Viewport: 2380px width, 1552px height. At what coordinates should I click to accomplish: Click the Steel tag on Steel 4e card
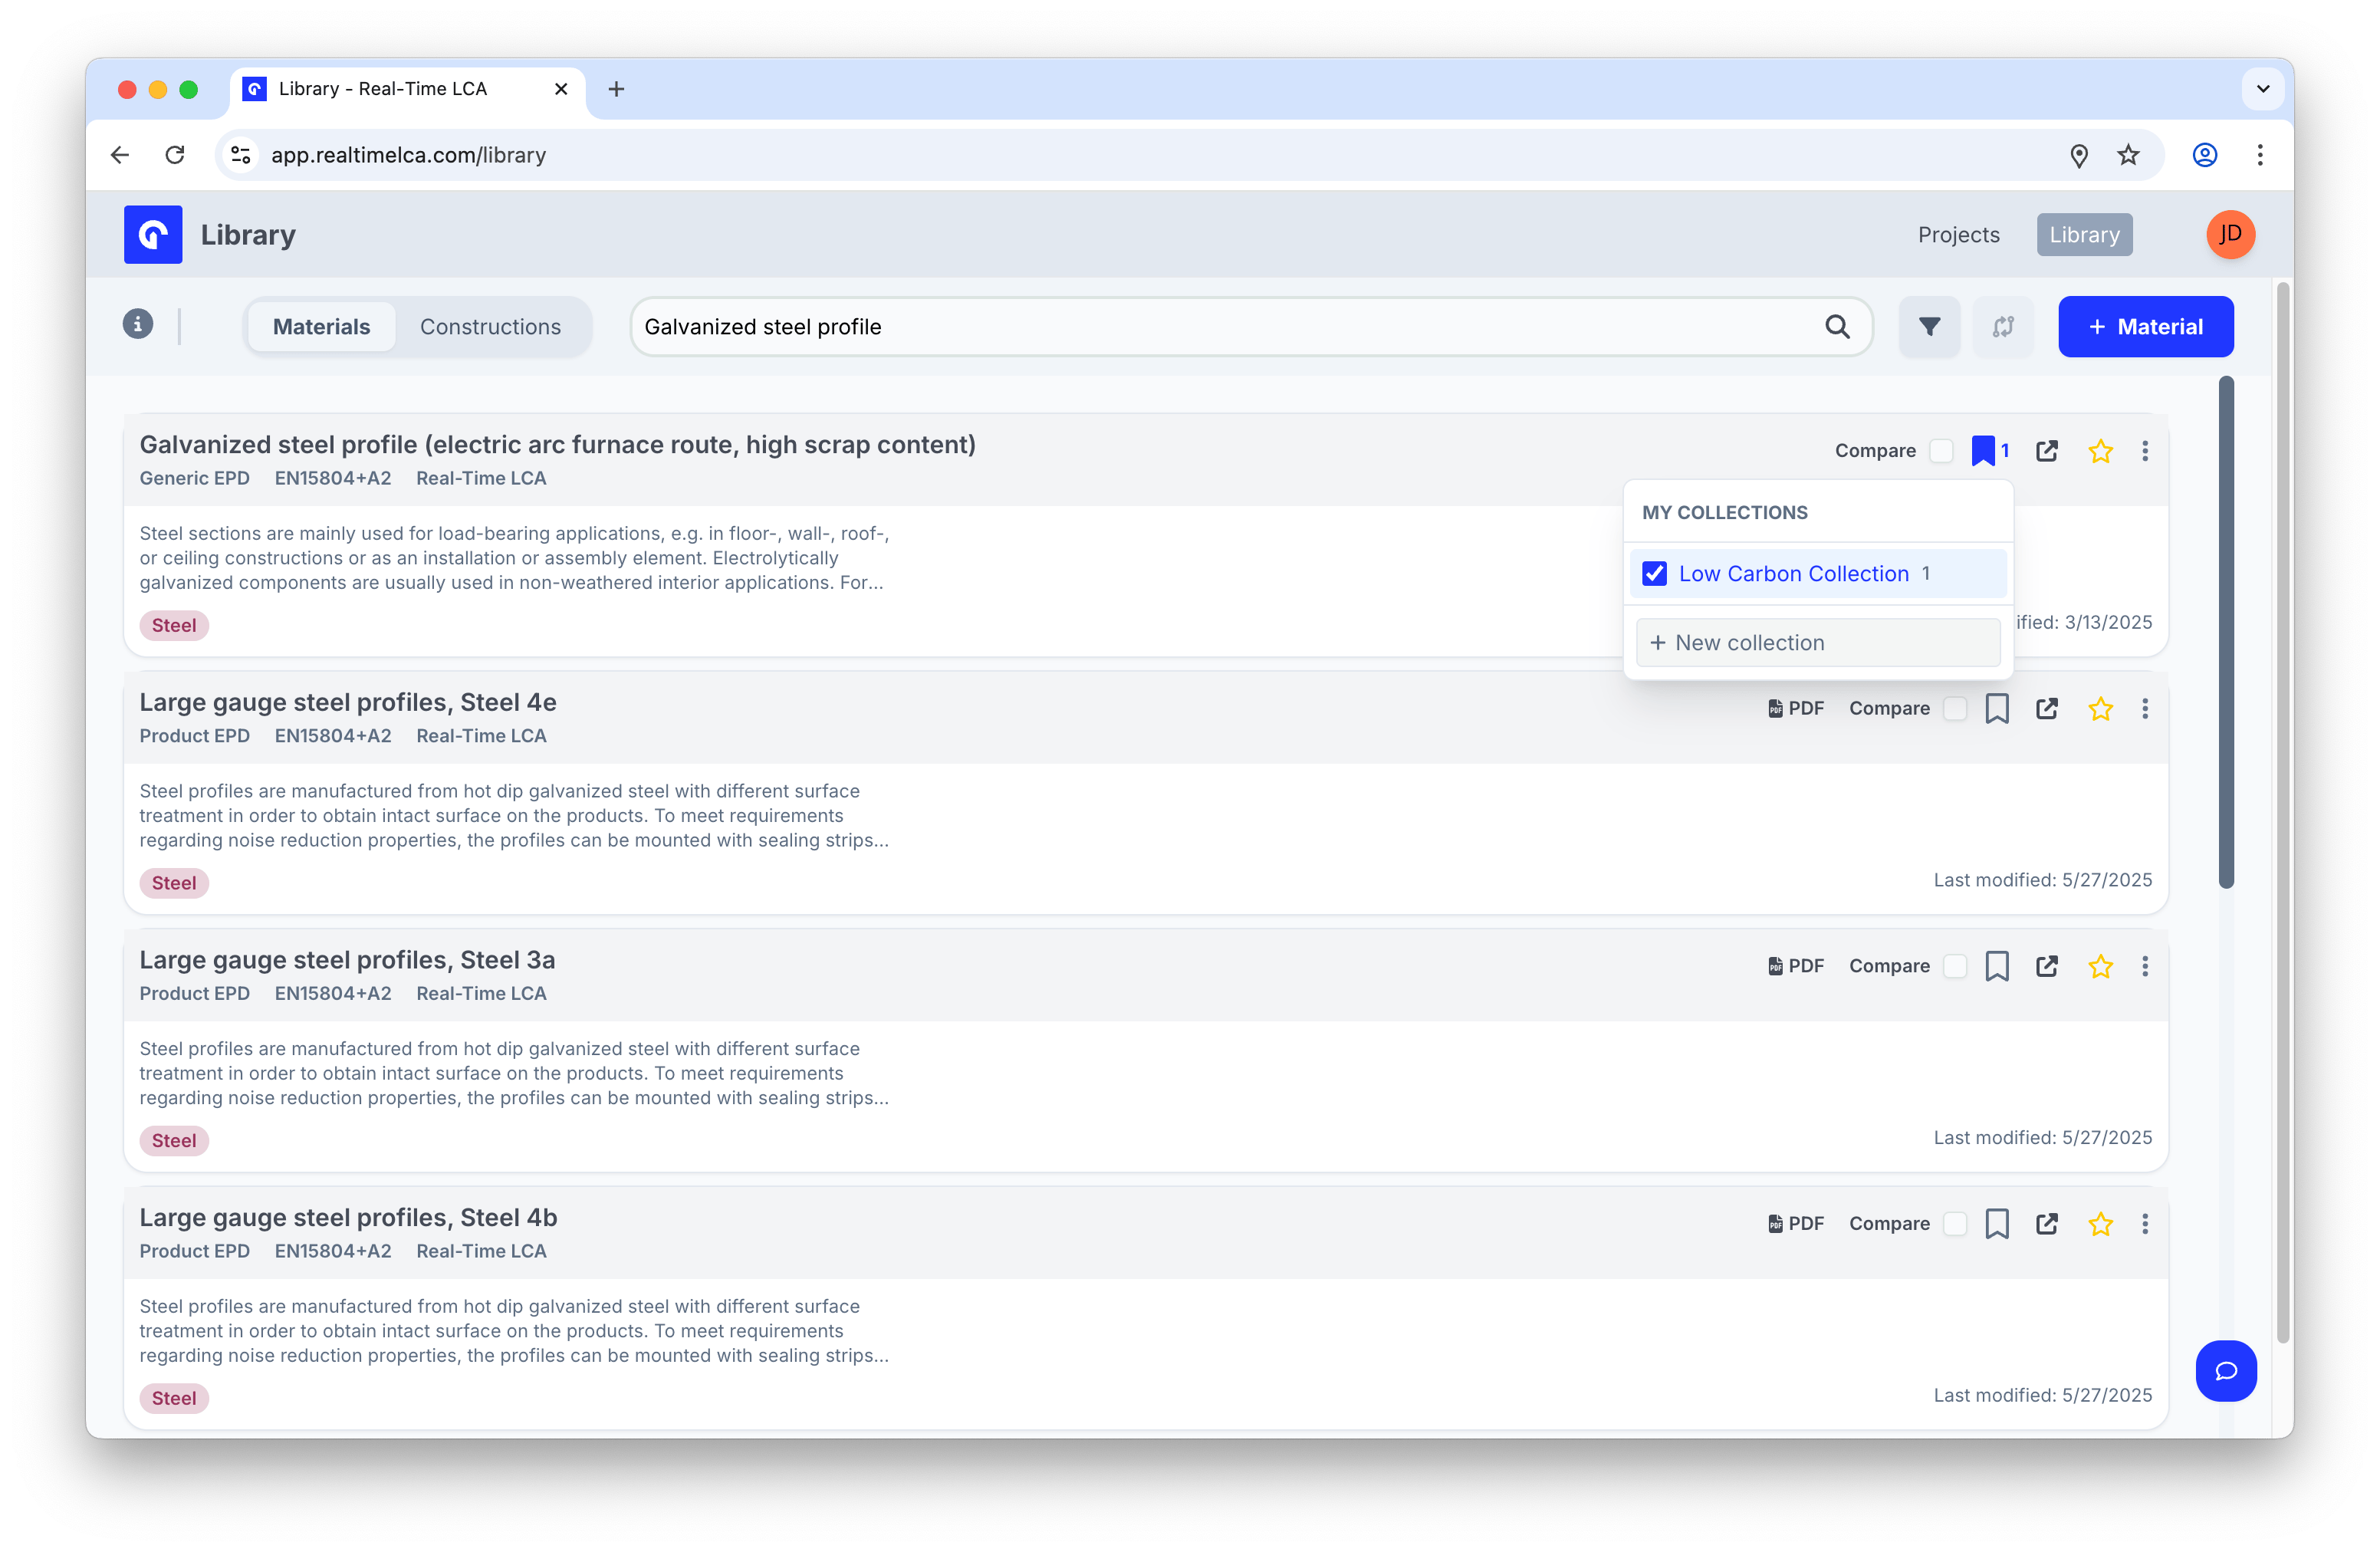coord(174,883)
